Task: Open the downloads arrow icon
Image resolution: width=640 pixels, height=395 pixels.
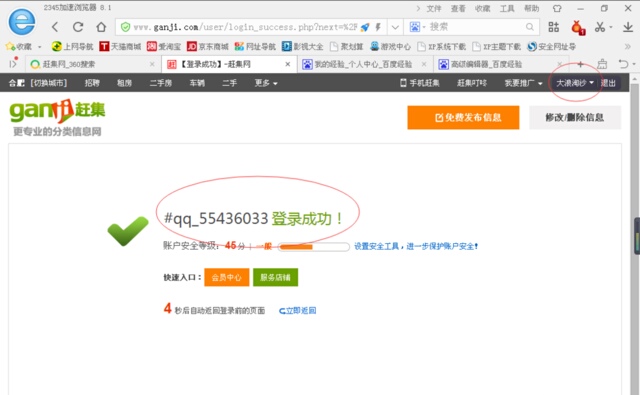Action: pyautogui.click(x=628, y=27)
